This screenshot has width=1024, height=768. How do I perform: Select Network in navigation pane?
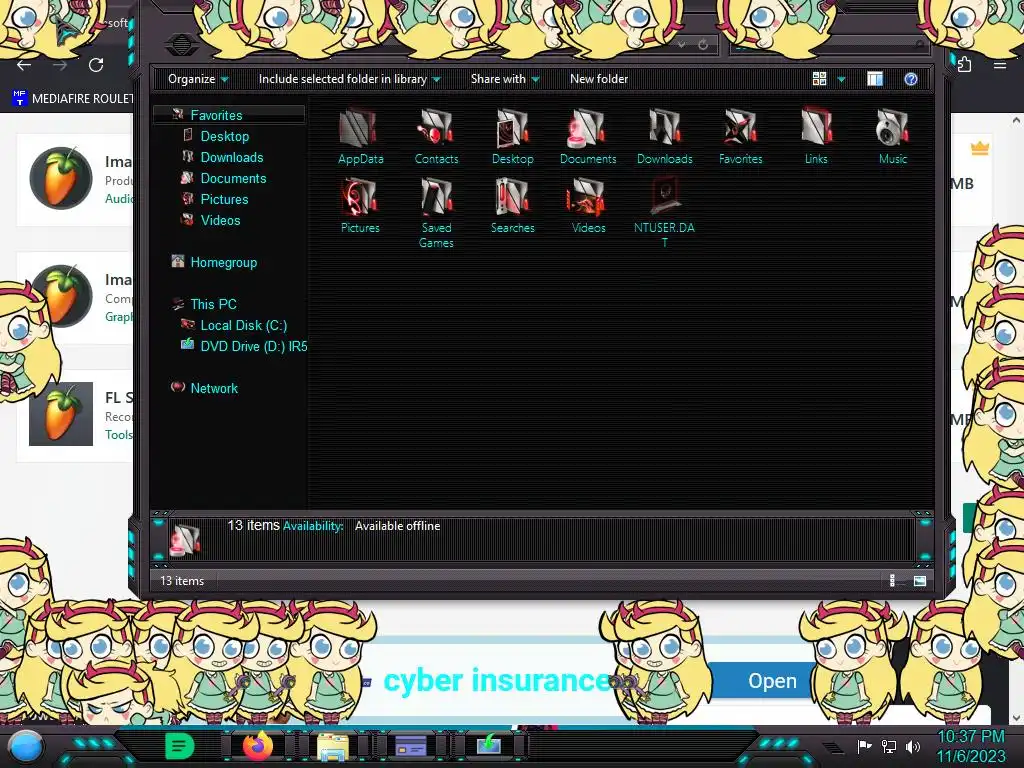click(x=214, y=388)
